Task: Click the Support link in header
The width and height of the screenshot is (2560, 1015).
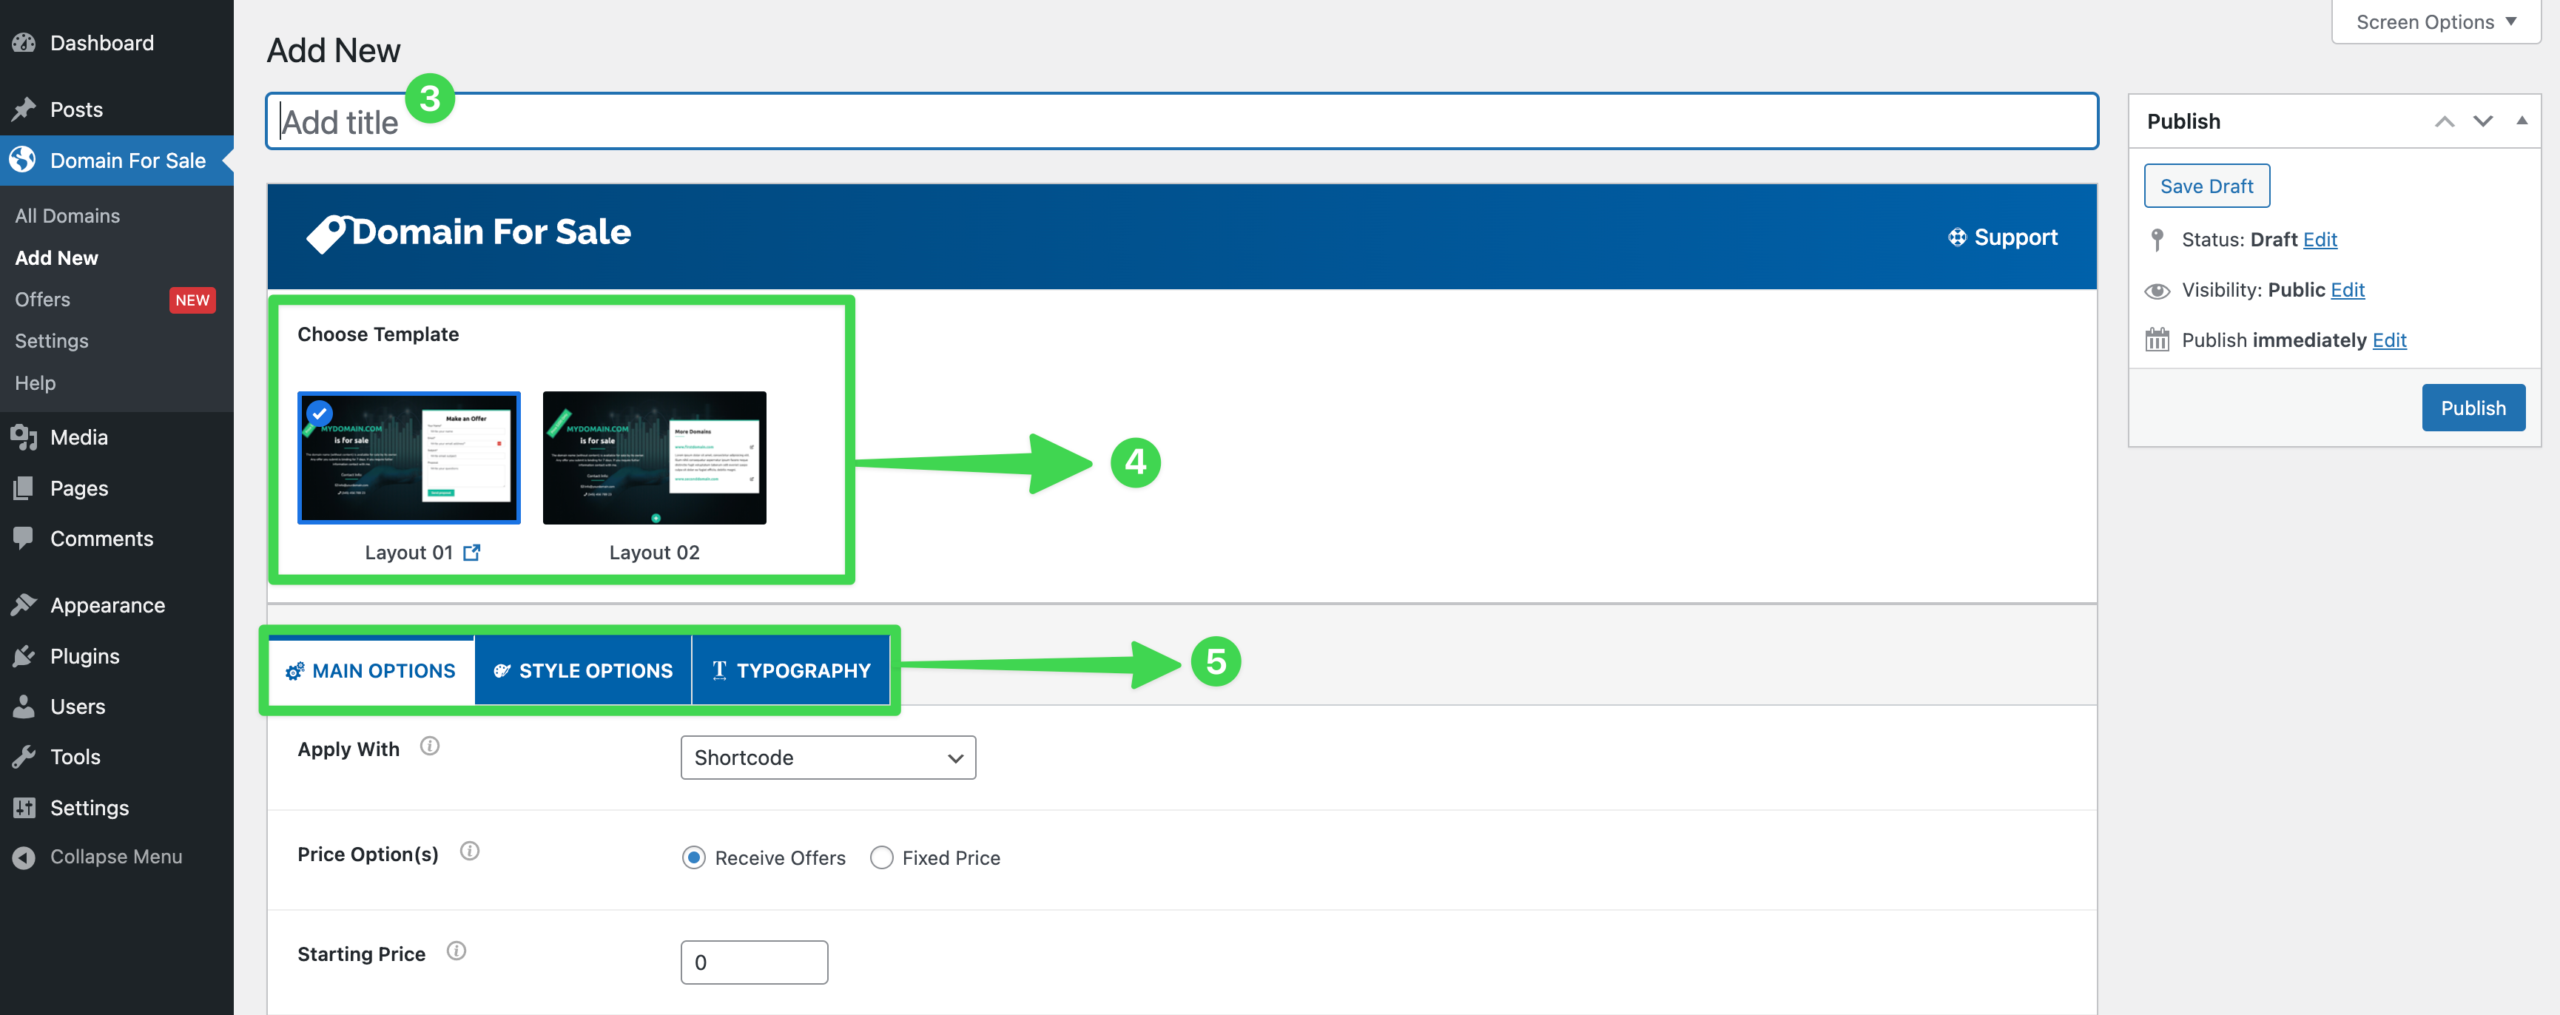Action: pyautogui.click(x=2003, y=237)
